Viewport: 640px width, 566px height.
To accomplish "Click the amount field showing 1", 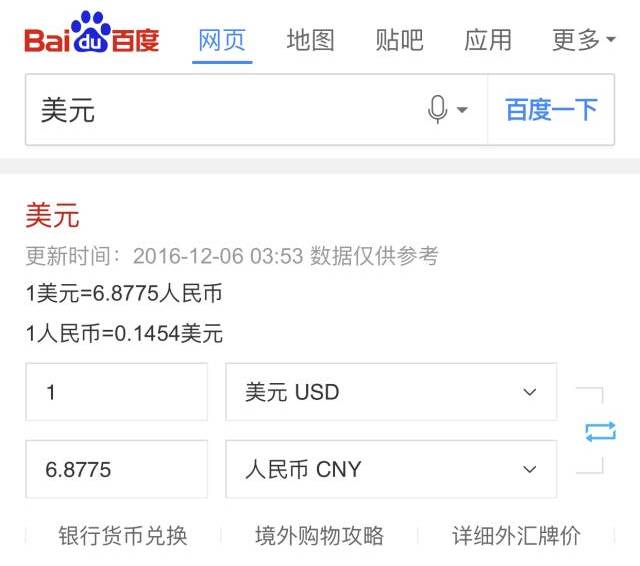I will [116, 392].
